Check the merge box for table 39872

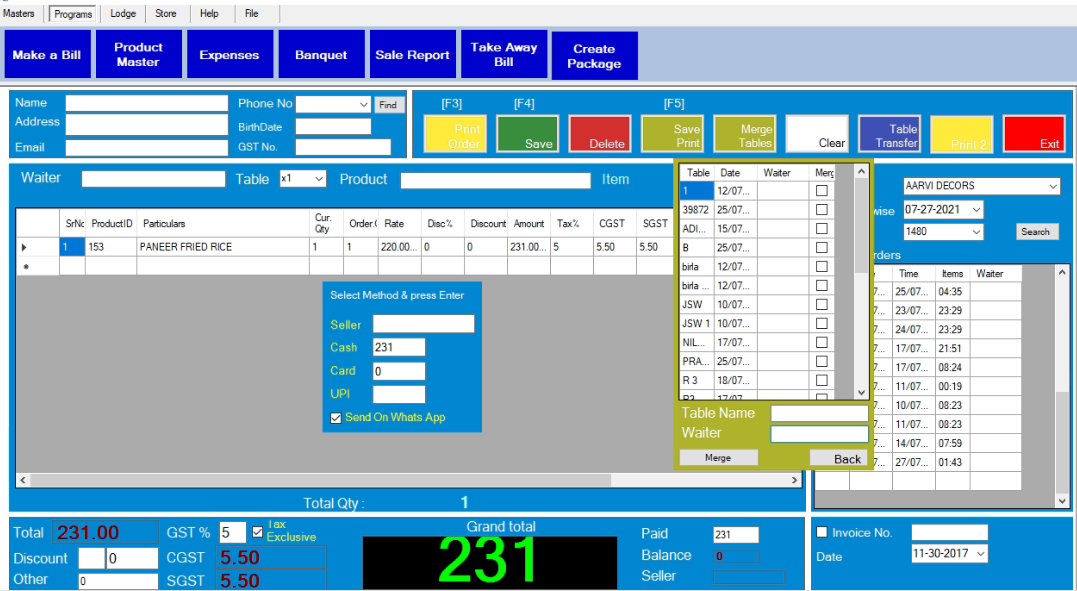click(822, 210)
